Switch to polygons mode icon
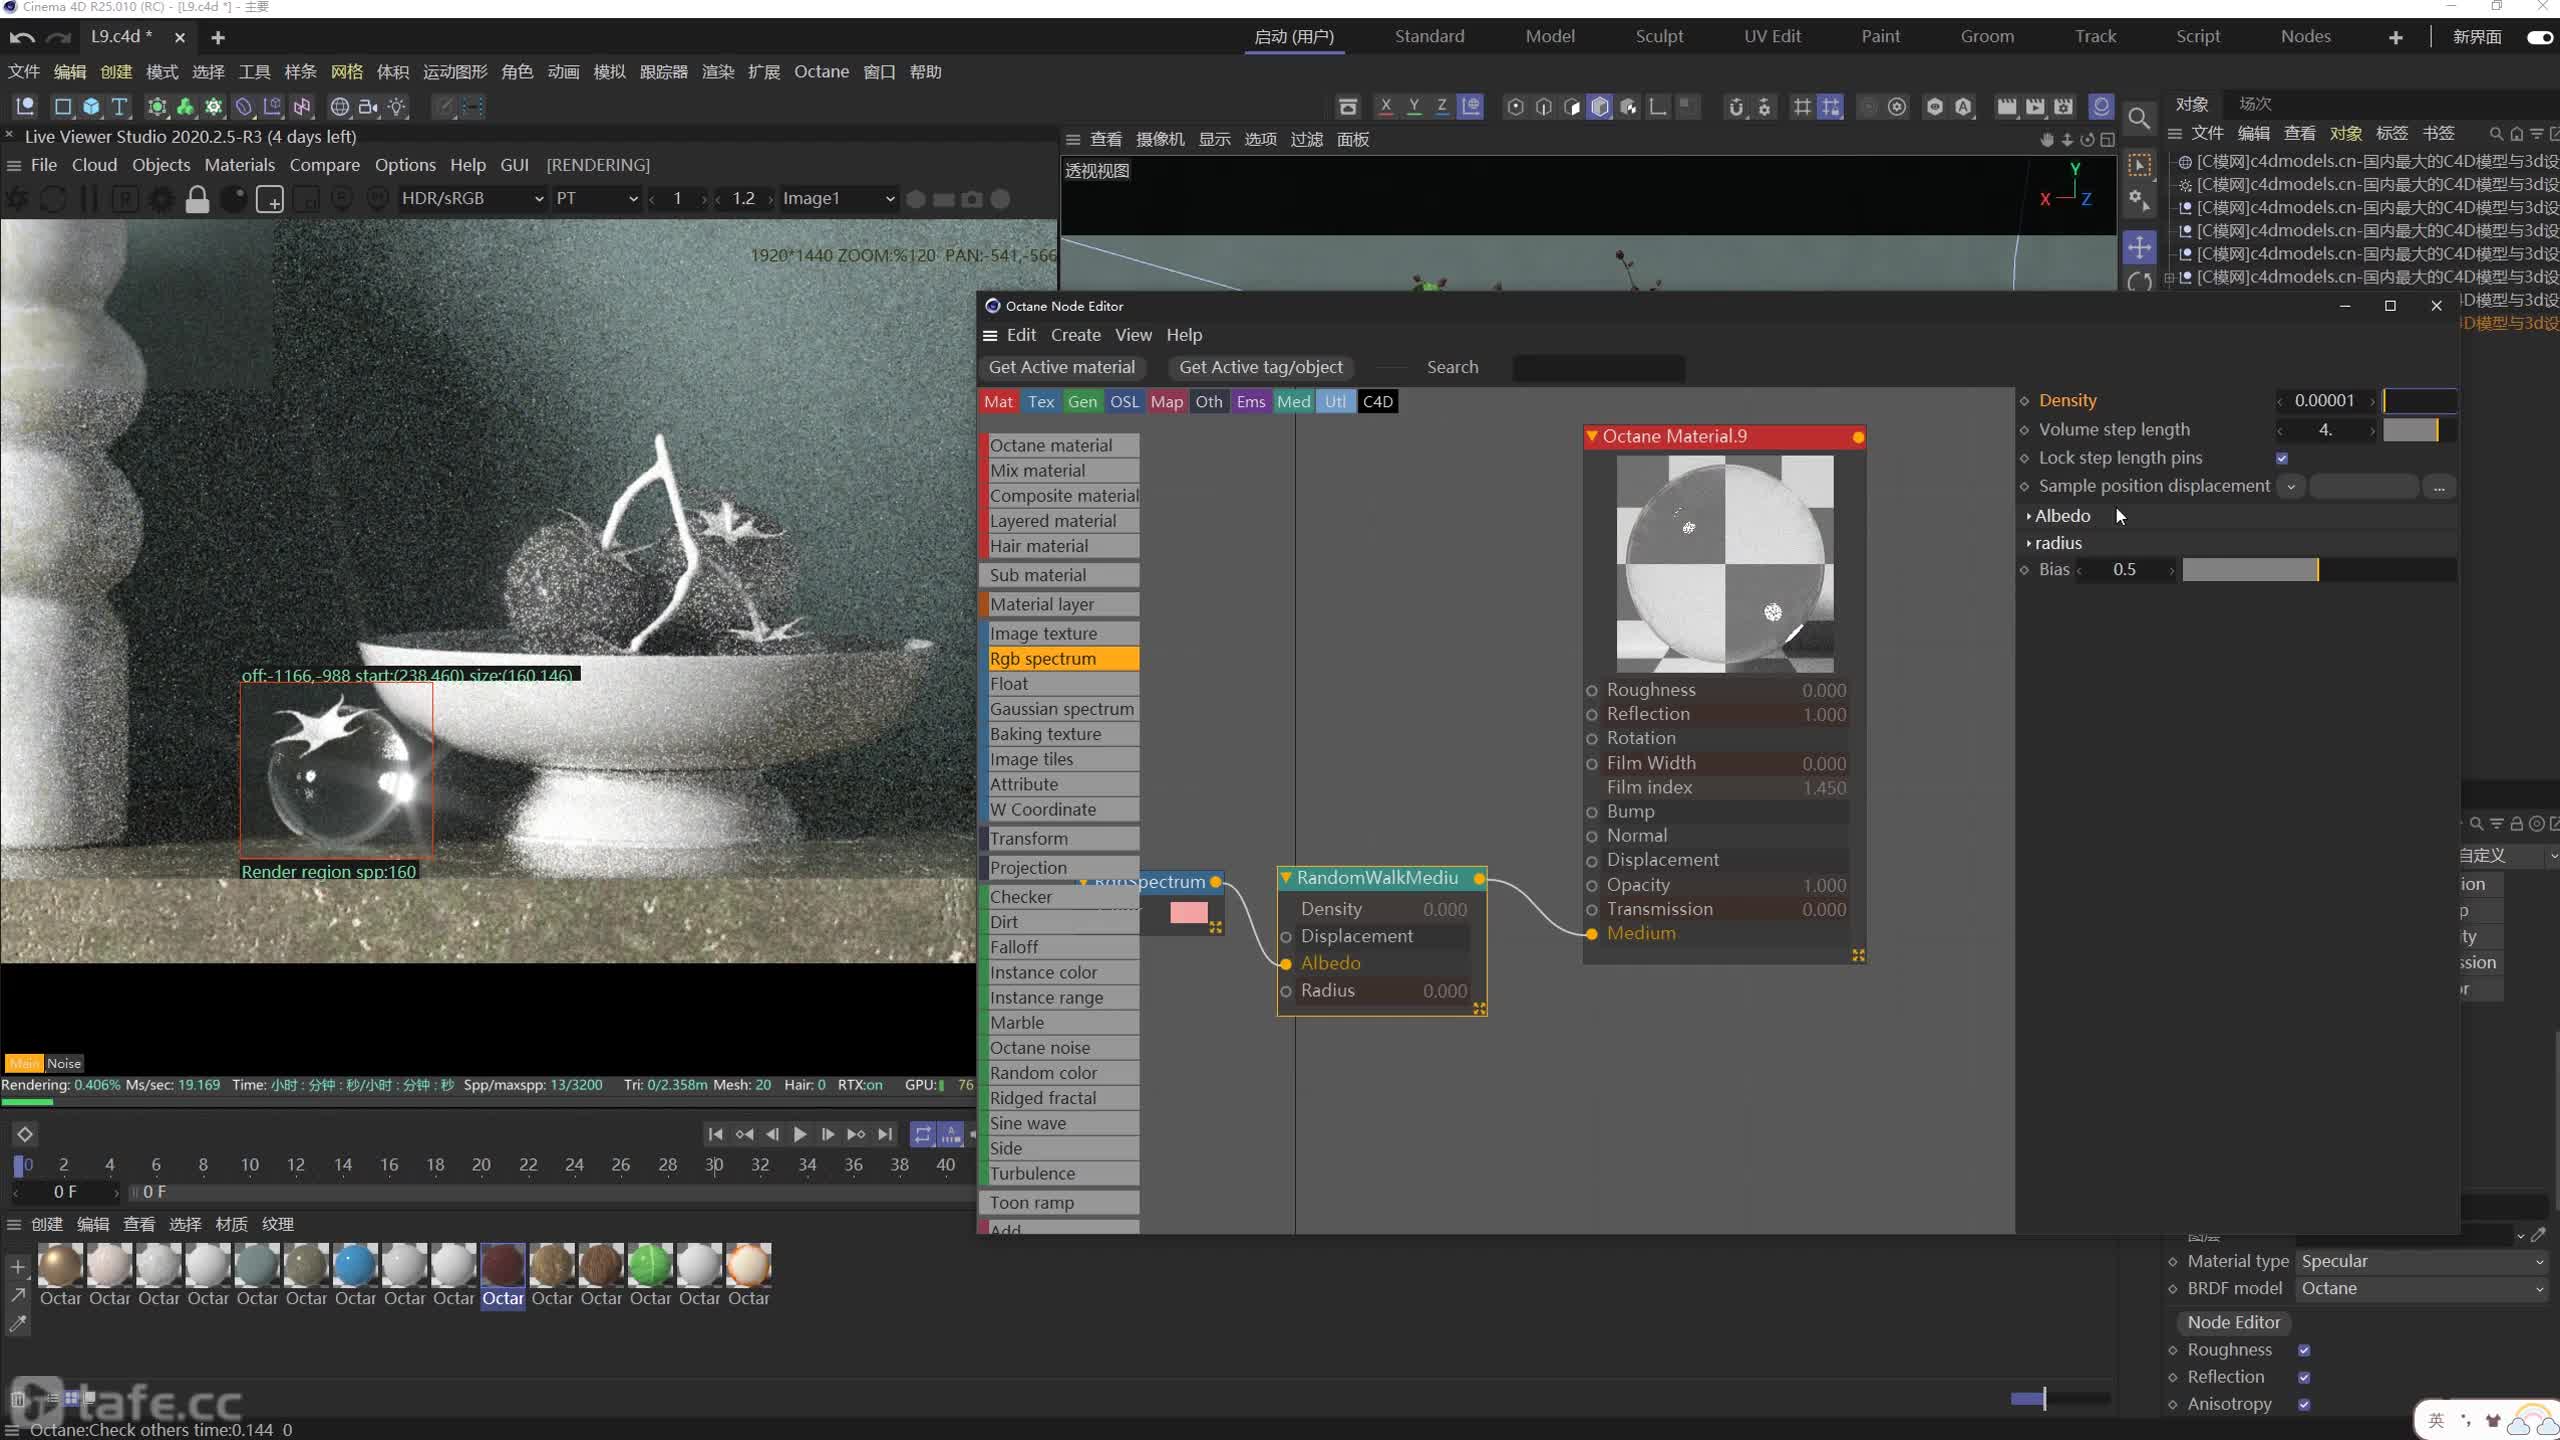 click(x=1571, y=107)
